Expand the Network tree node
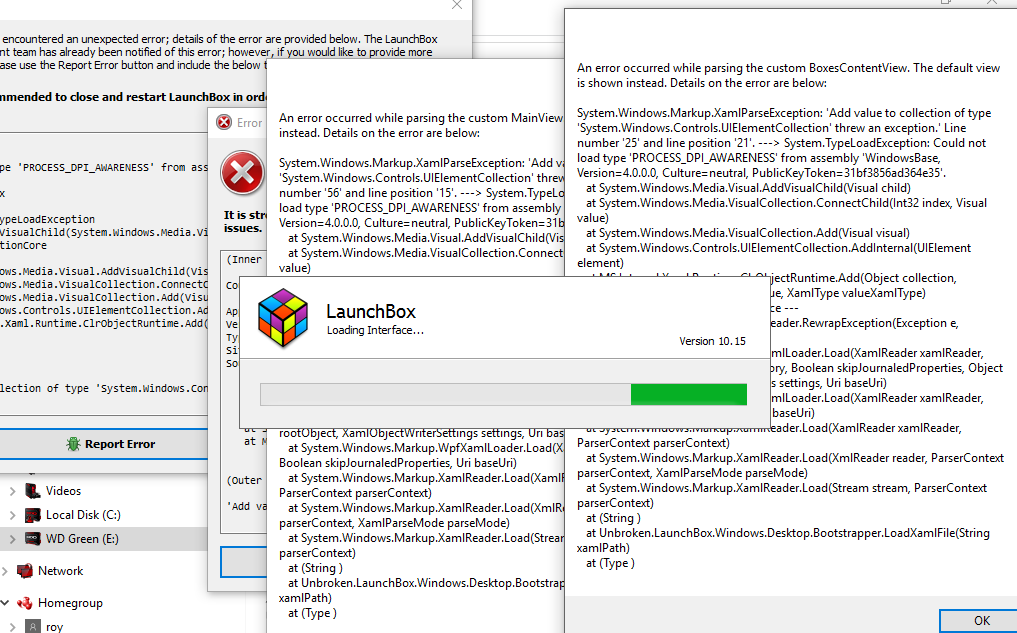Screen dimensions: 1017x633 5,571
